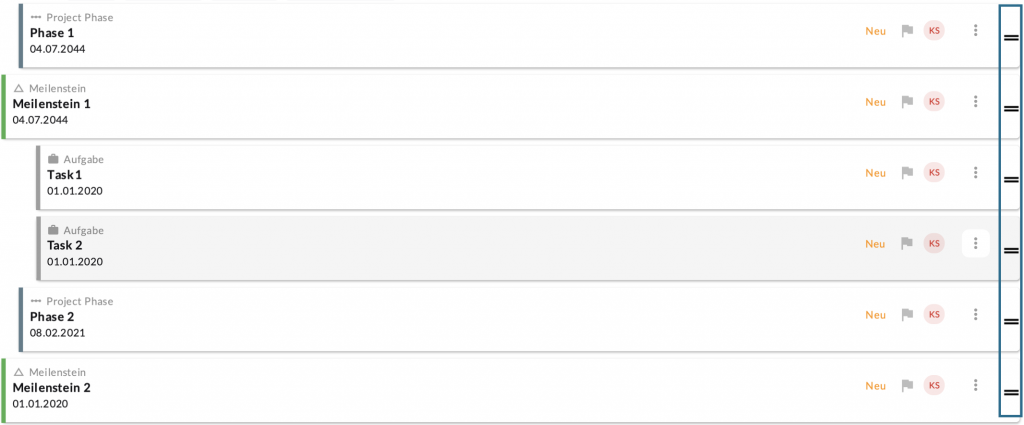Image resolution: width=1024 pixels, height=425 pixels.
Task: Open the three-dot menu for Task1
Action: tap(975, 172)
